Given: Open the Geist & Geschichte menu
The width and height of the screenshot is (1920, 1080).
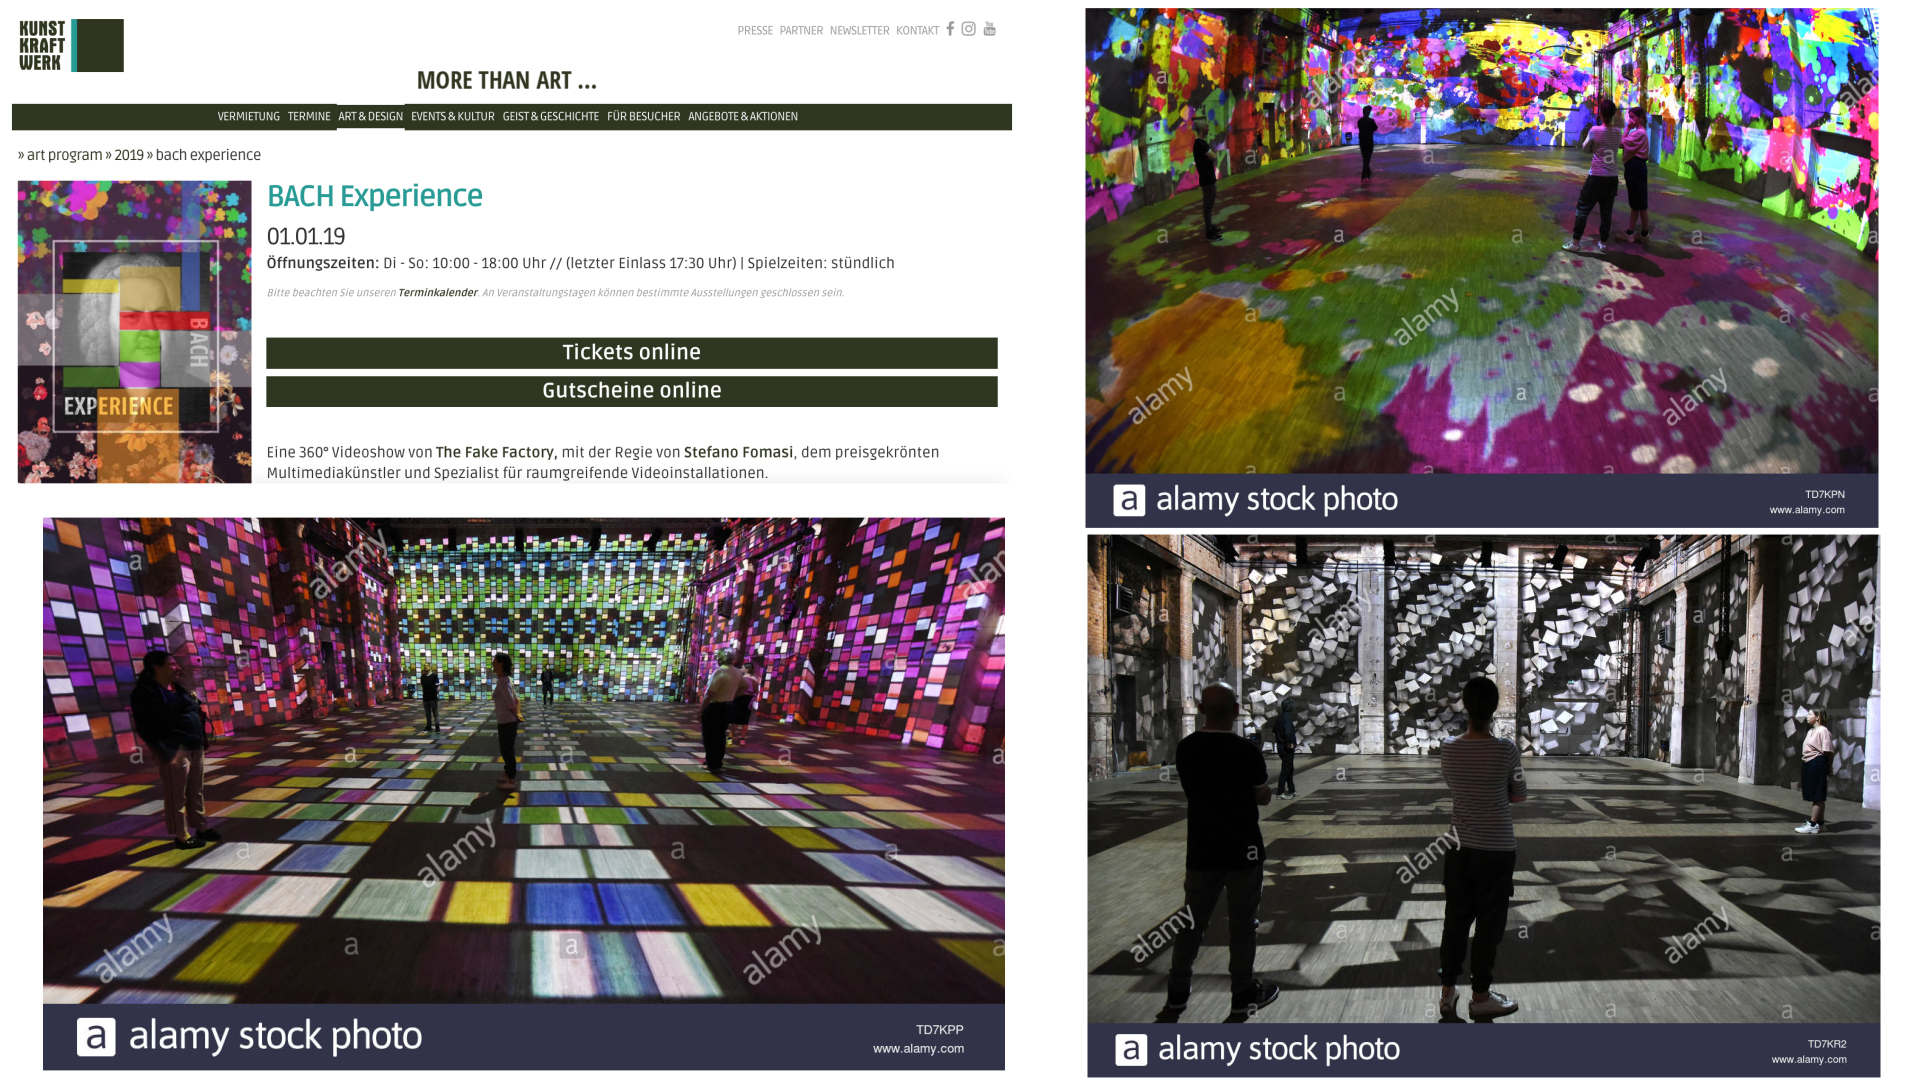Looking at the screenshot, I should click(x=550, y=117).
